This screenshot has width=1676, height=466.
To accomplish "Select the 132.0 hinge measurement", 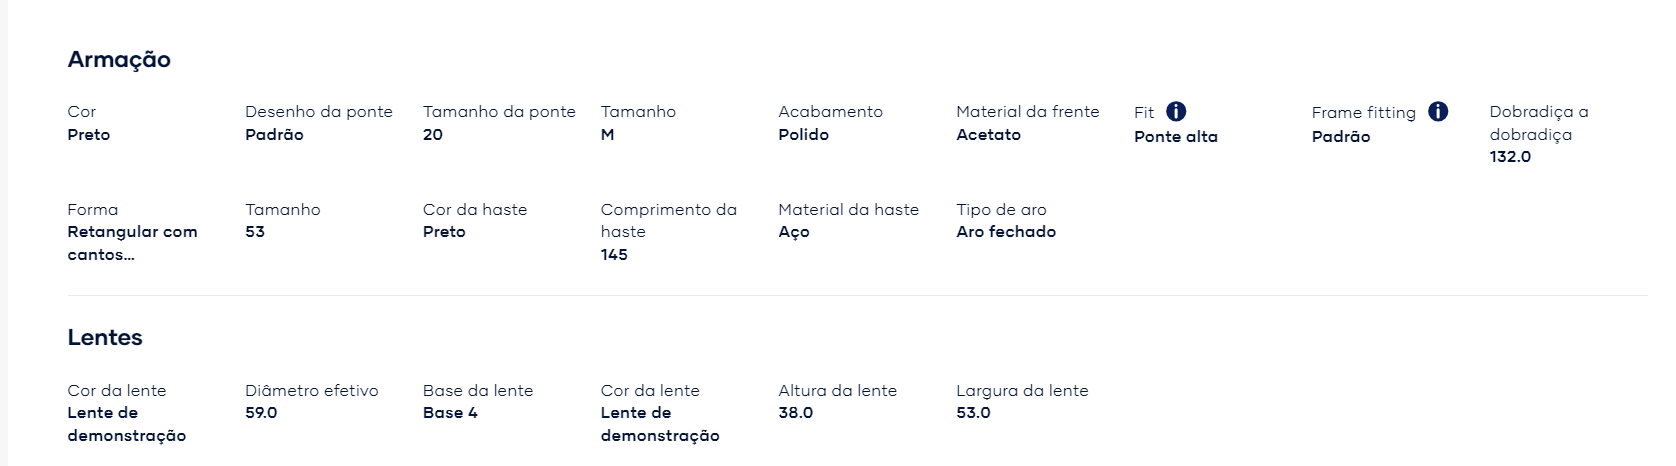I will tap(1510, 157).
